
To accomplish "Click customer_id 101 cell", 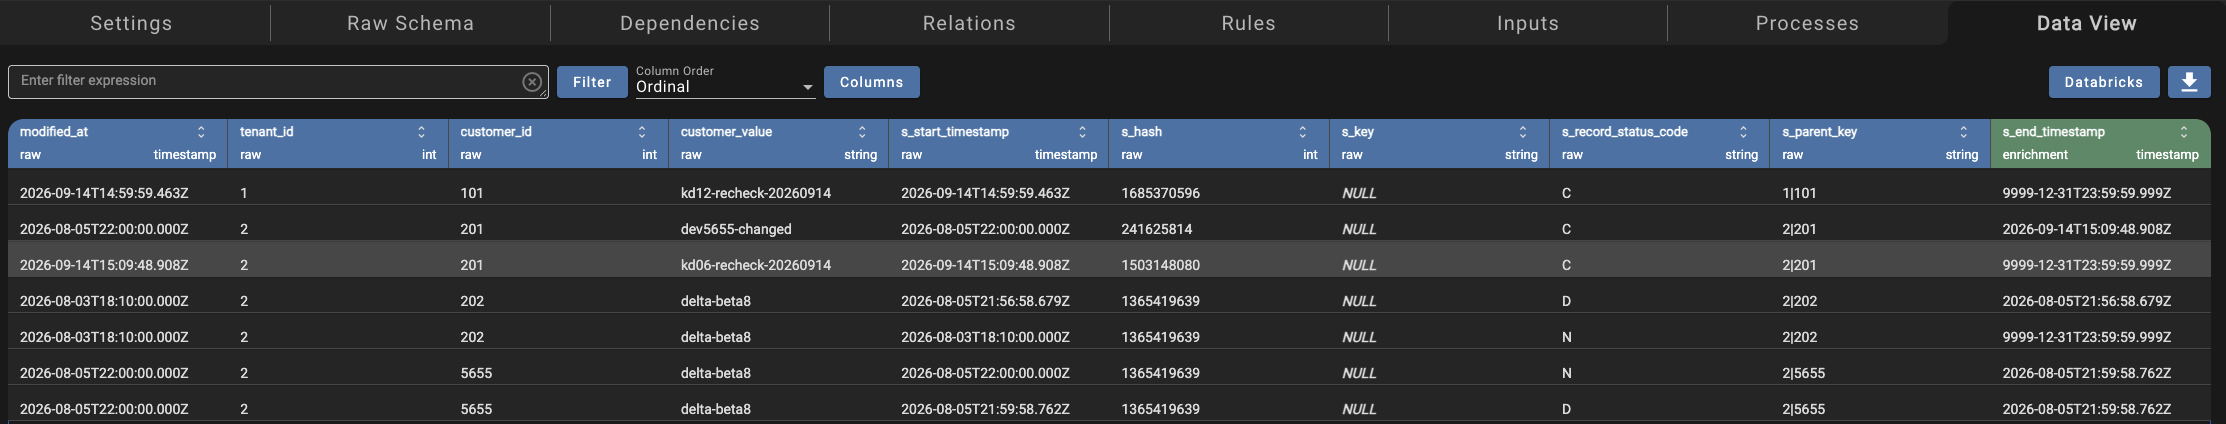I will coord(472,193).
